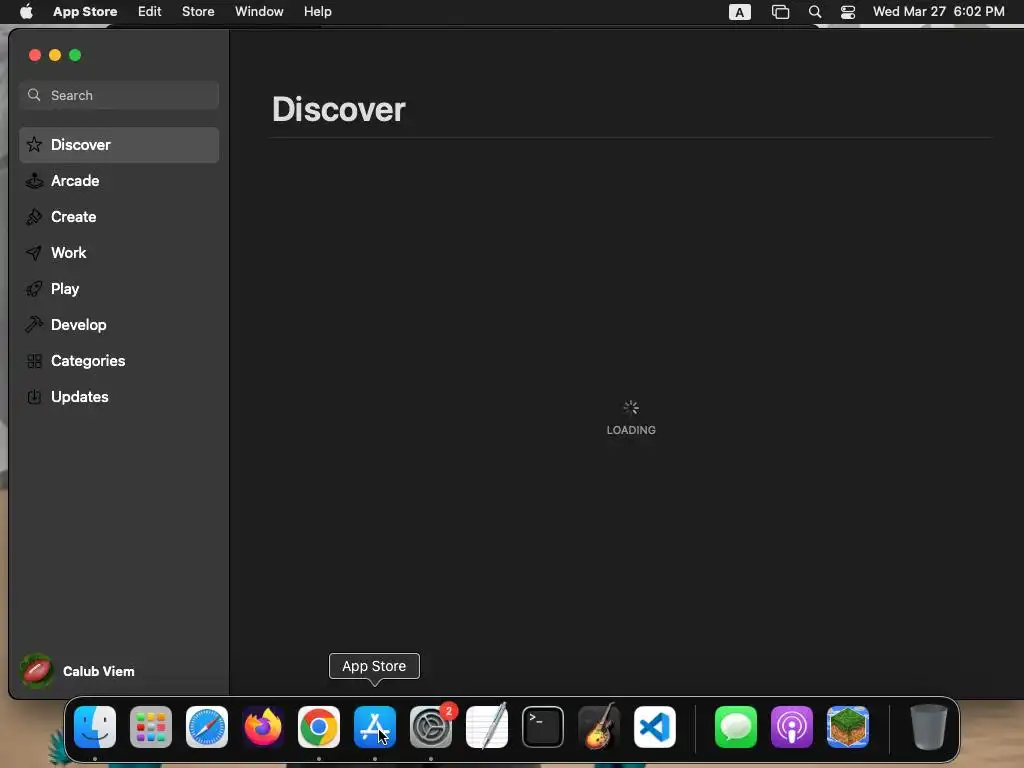Browse the Categories label in the sidebar

(88, 360)
